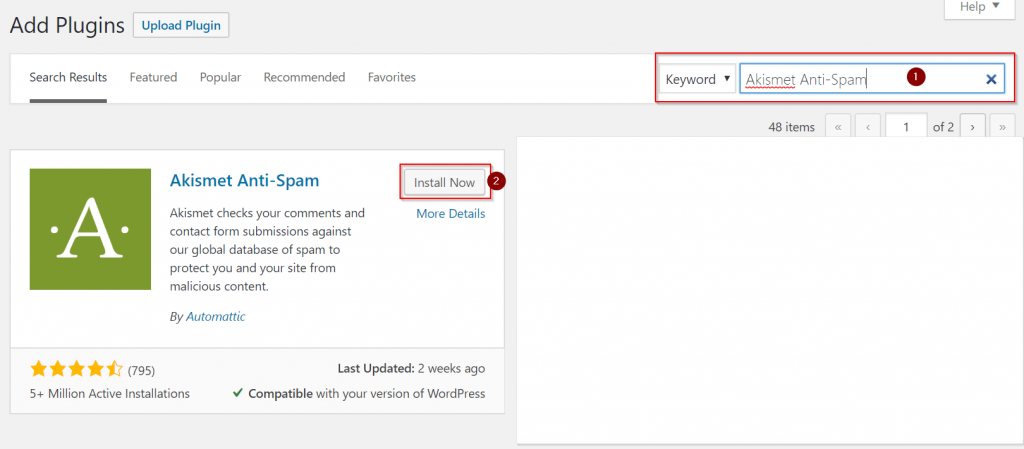This screenshot has width=1024, height=449.
Task: Go to previous page of results
Action: (x=868, y=127)
